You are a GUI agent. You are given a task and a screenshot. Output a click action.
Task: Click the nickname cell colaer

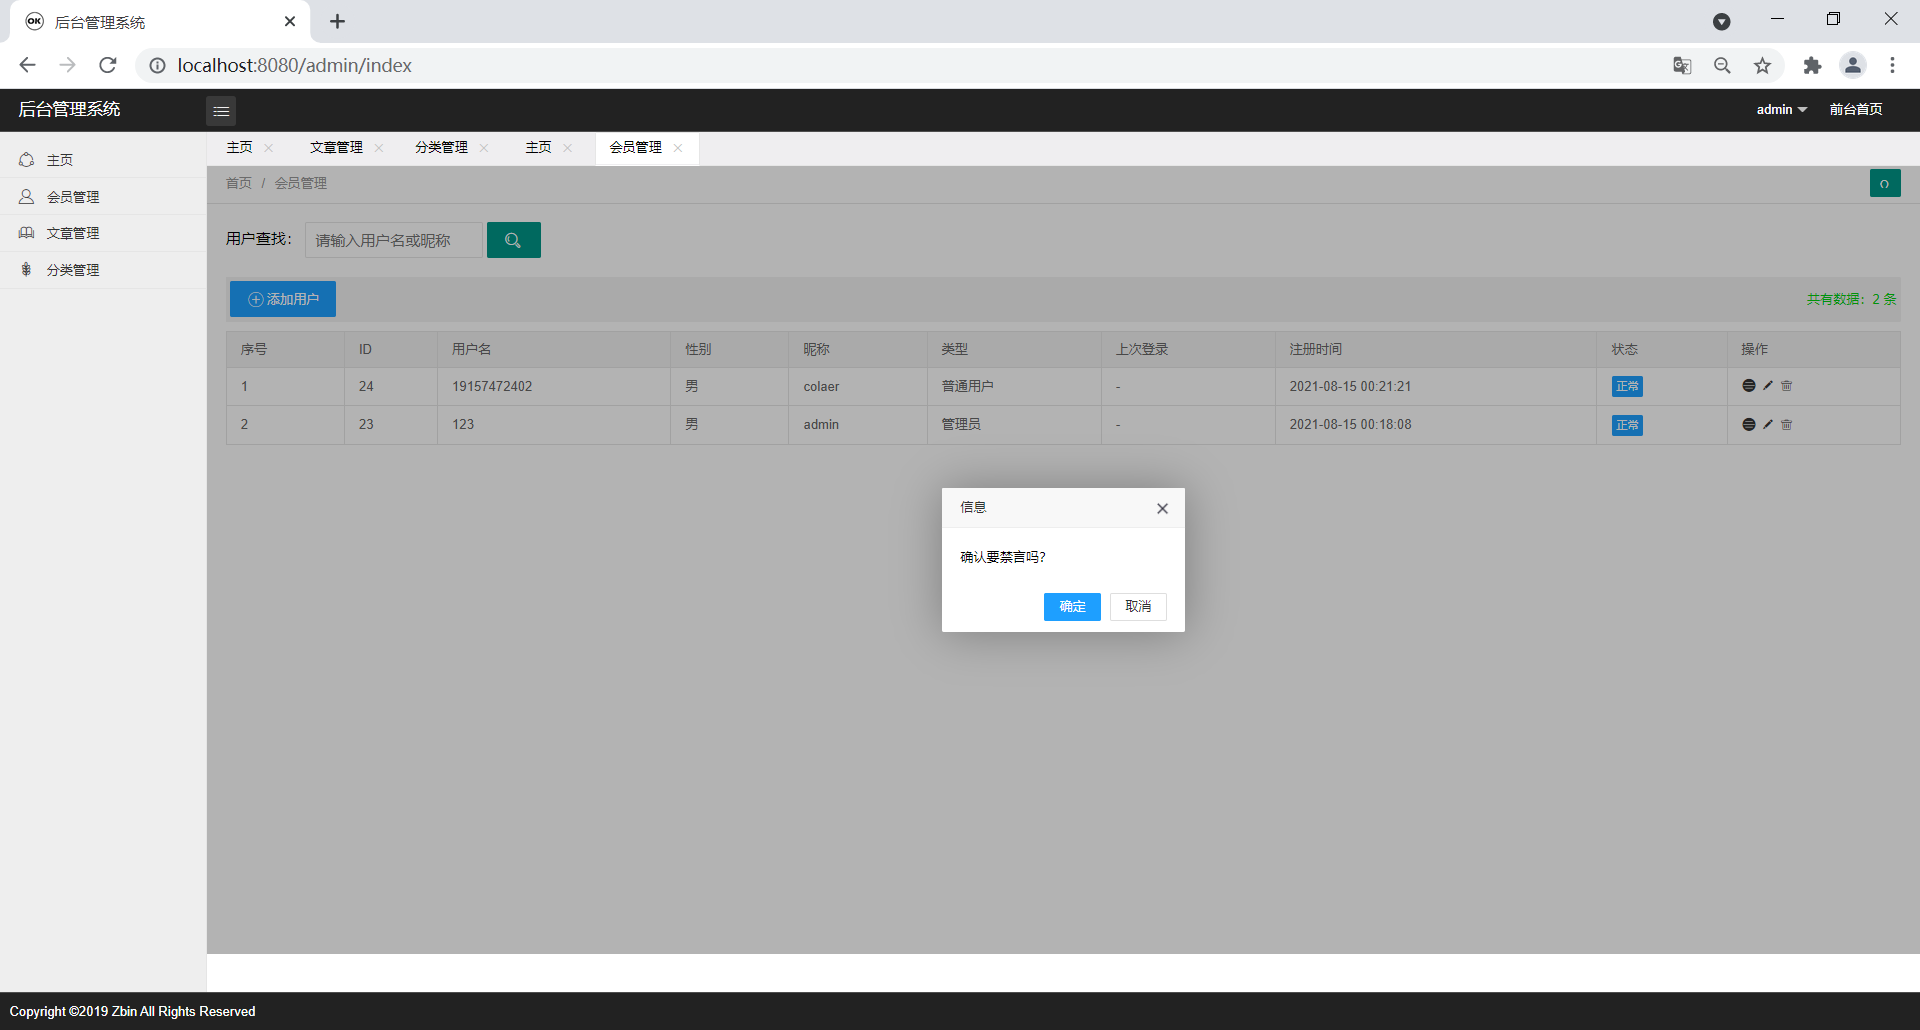tap(821, 387)
